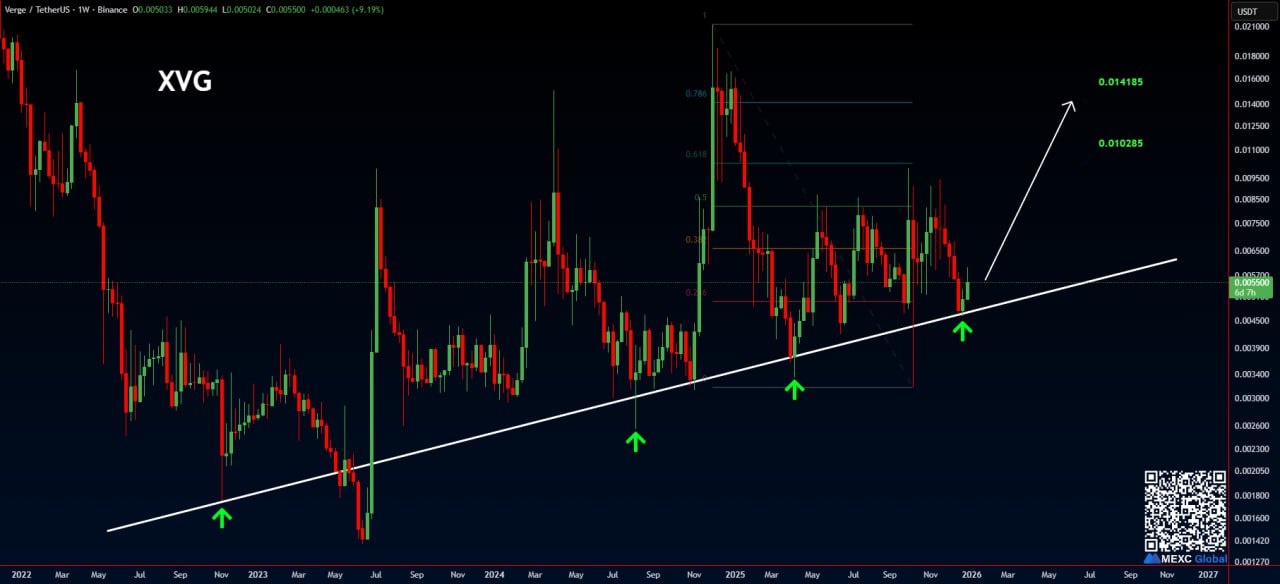Click the 0.014185 price target label
The image size is (1280, 584).
pyautogui.click(x=1120, y=82)
